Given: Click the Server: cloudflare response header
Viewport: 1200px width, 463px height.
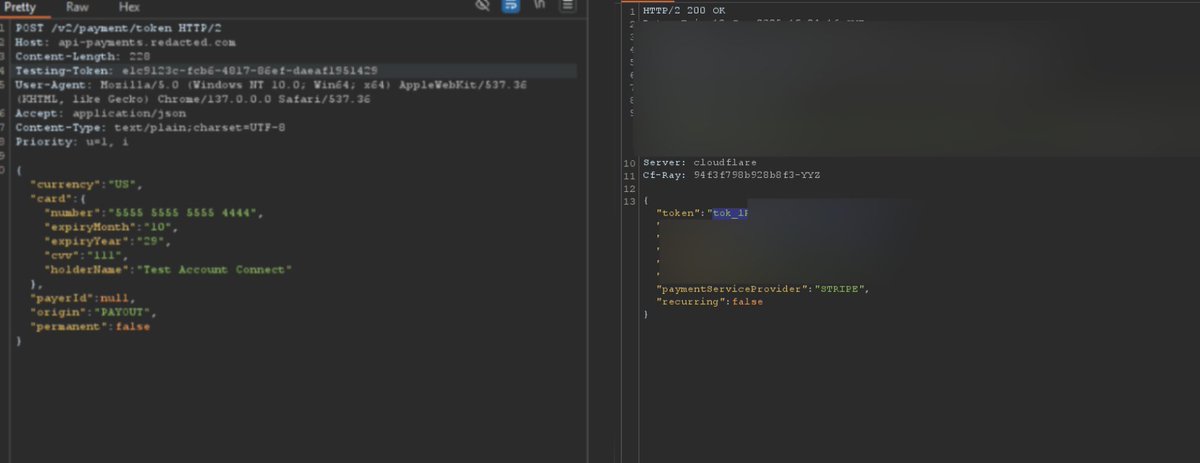Looking at the screenshot, I should [x=699, y=162].
